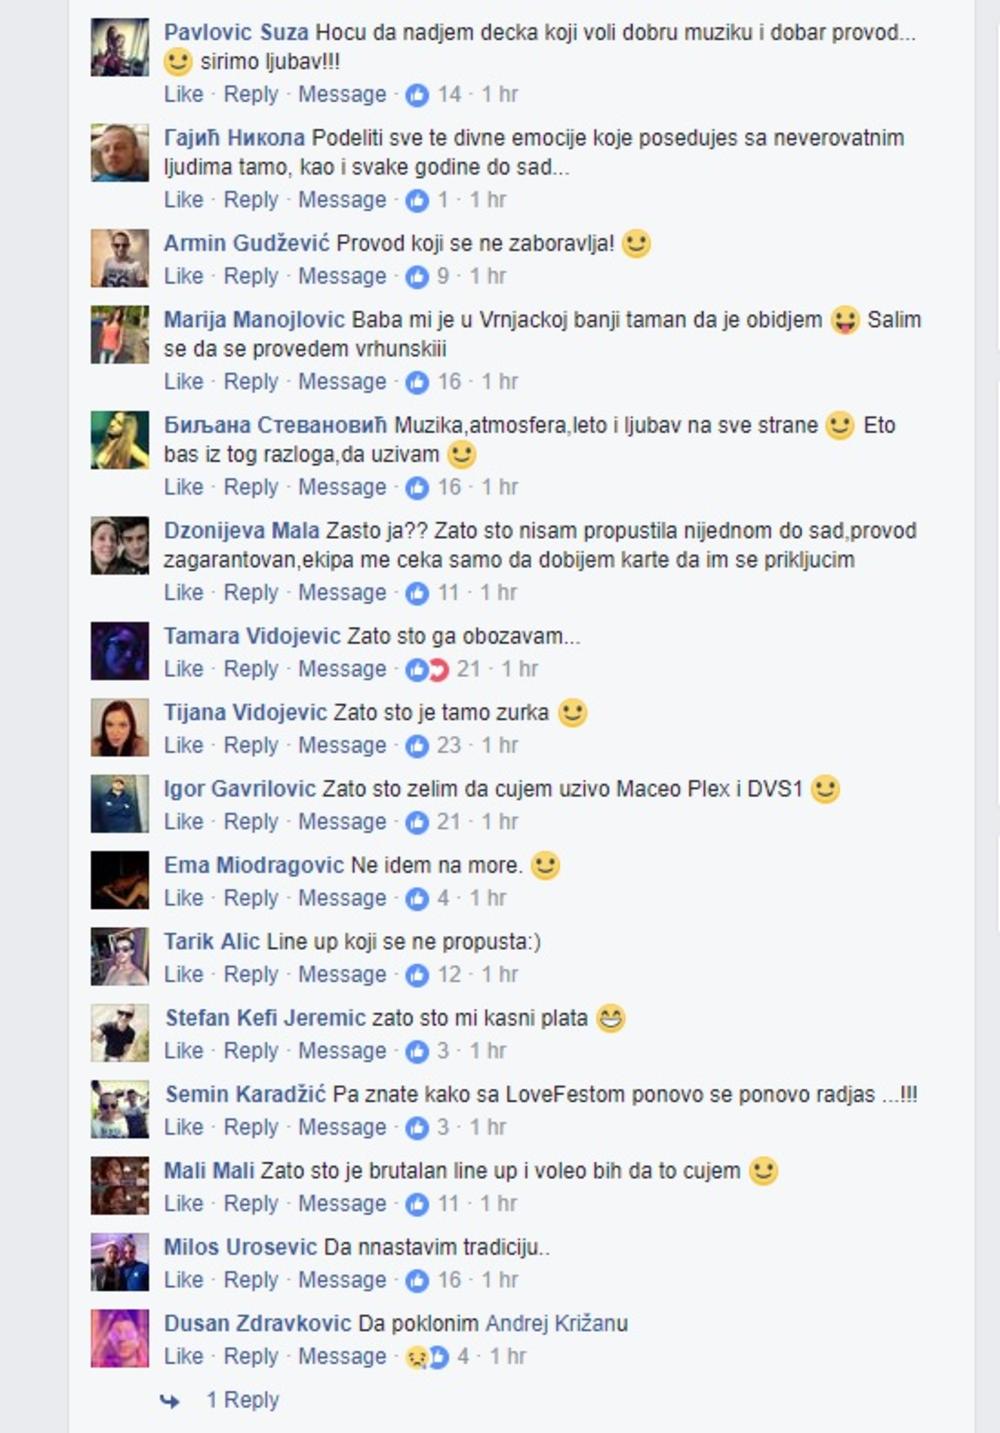Click the reply arrow icon below Dusan's comment
This screenshot has height=1433, width=1000.
point(169,1401)
